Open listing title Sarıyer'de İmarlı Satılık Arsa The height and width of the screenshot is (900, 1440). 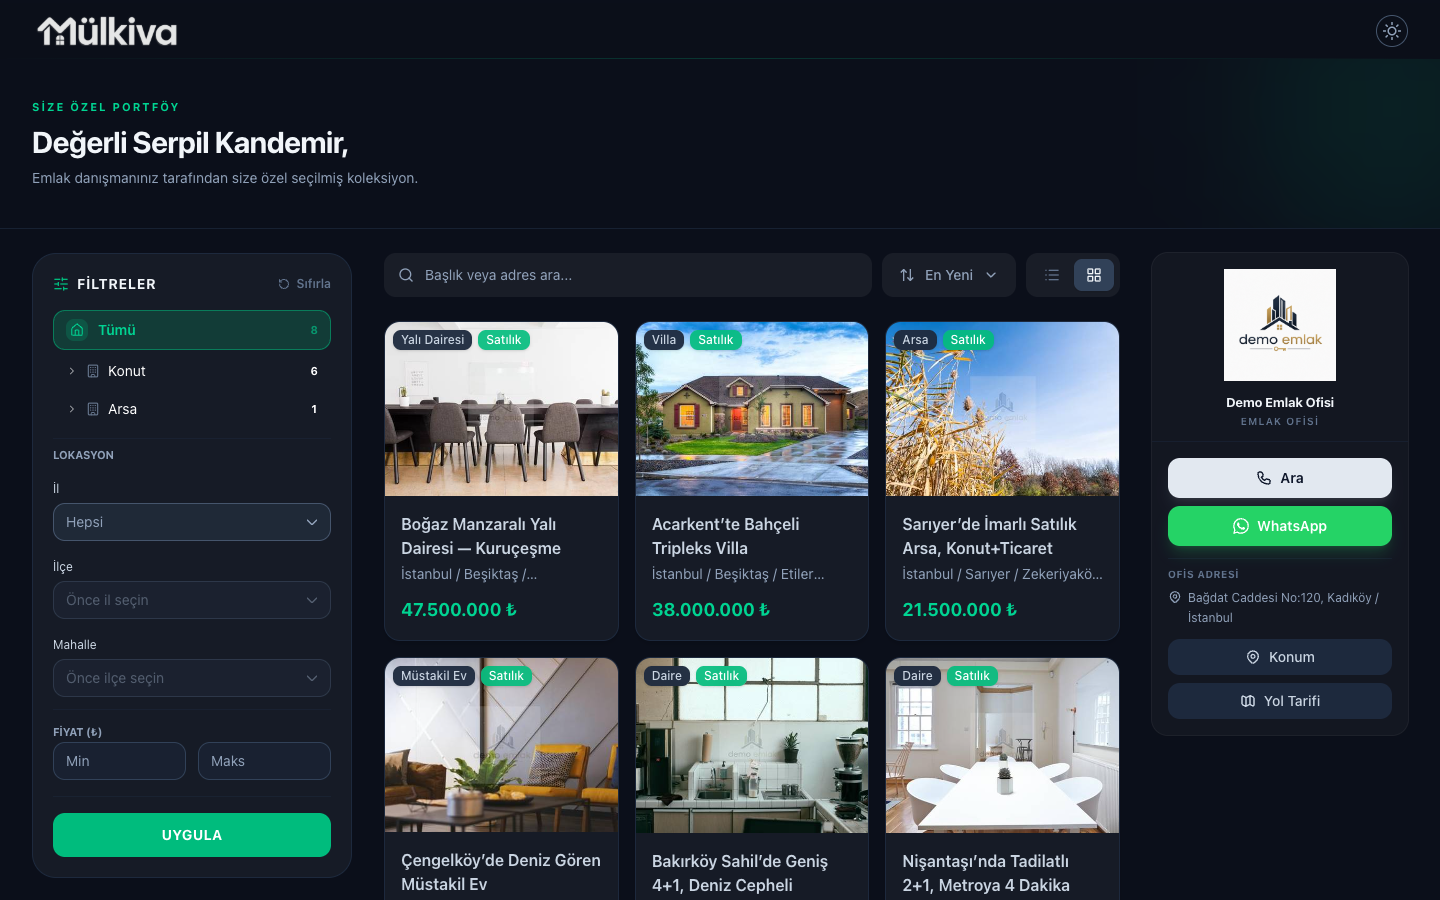(990, 536)
